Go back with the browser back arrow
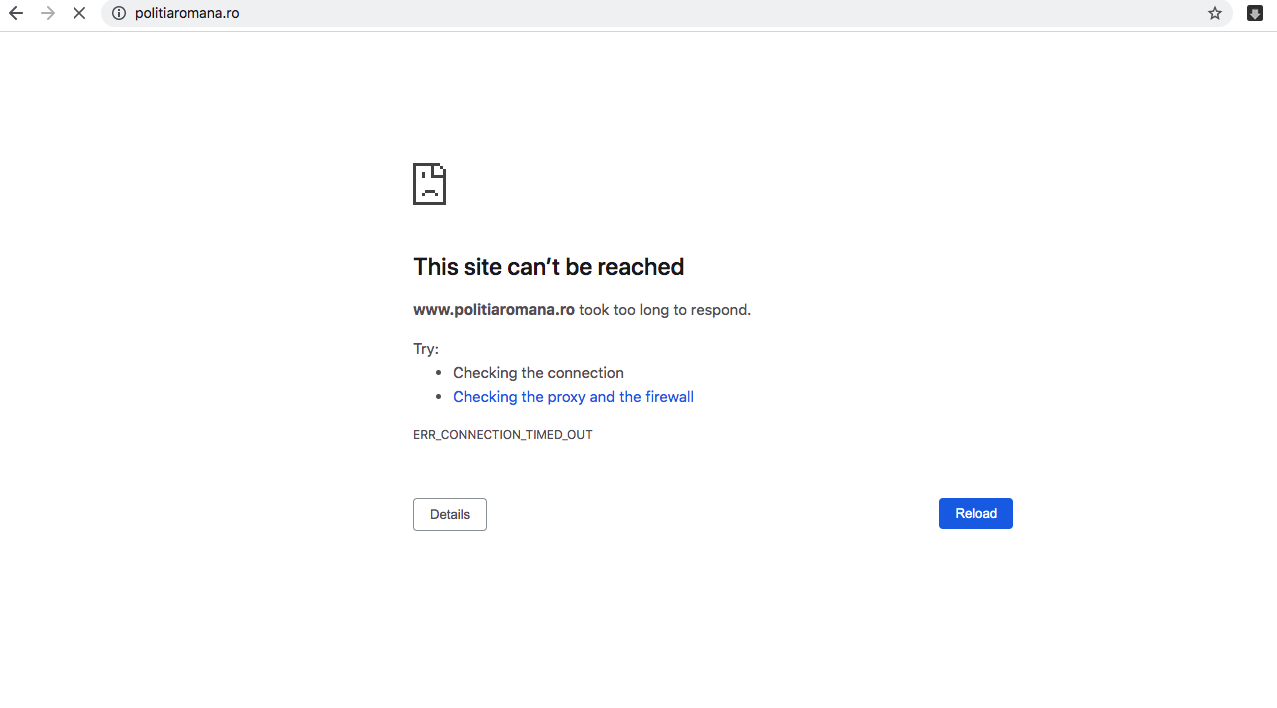The height and width of the screenshot is (708, 1277). [16, 14]
